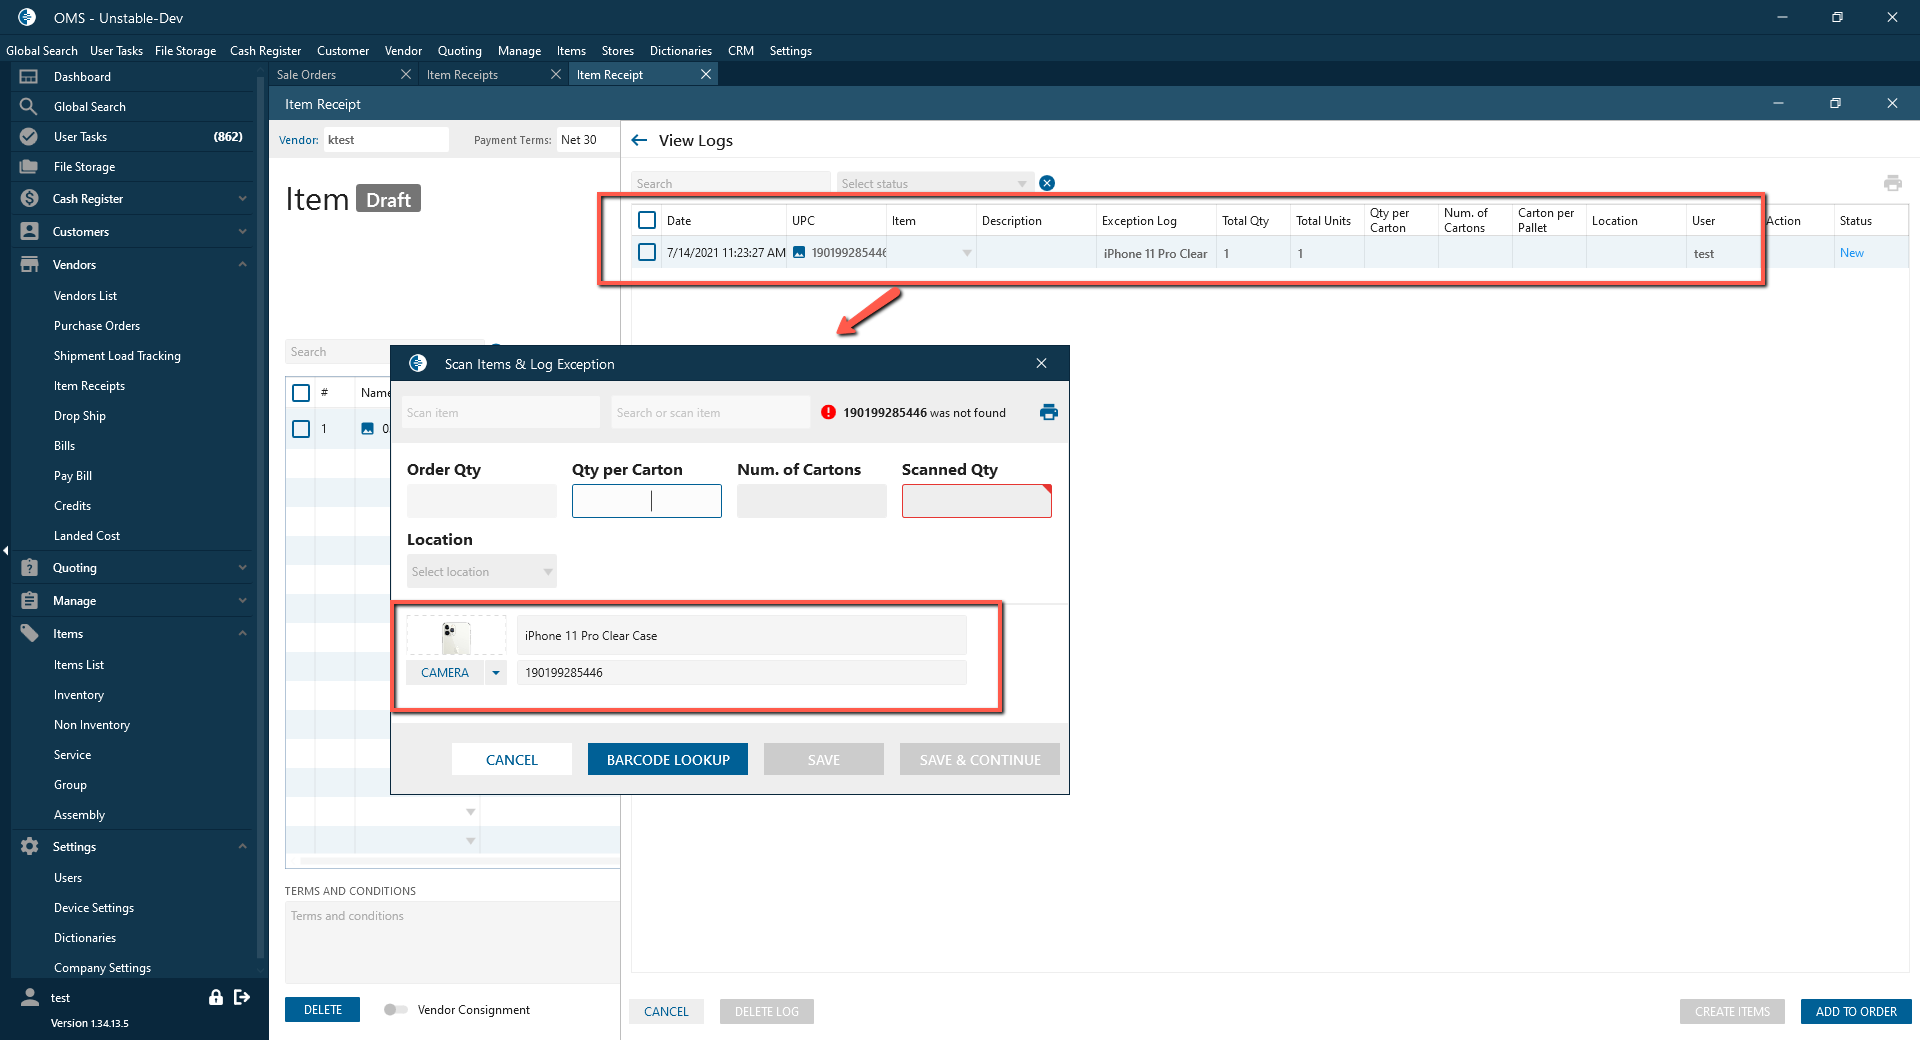Open the Dictionaries menu
This screenshot has width=1920, height=1040.
click(x=681, y=51)
